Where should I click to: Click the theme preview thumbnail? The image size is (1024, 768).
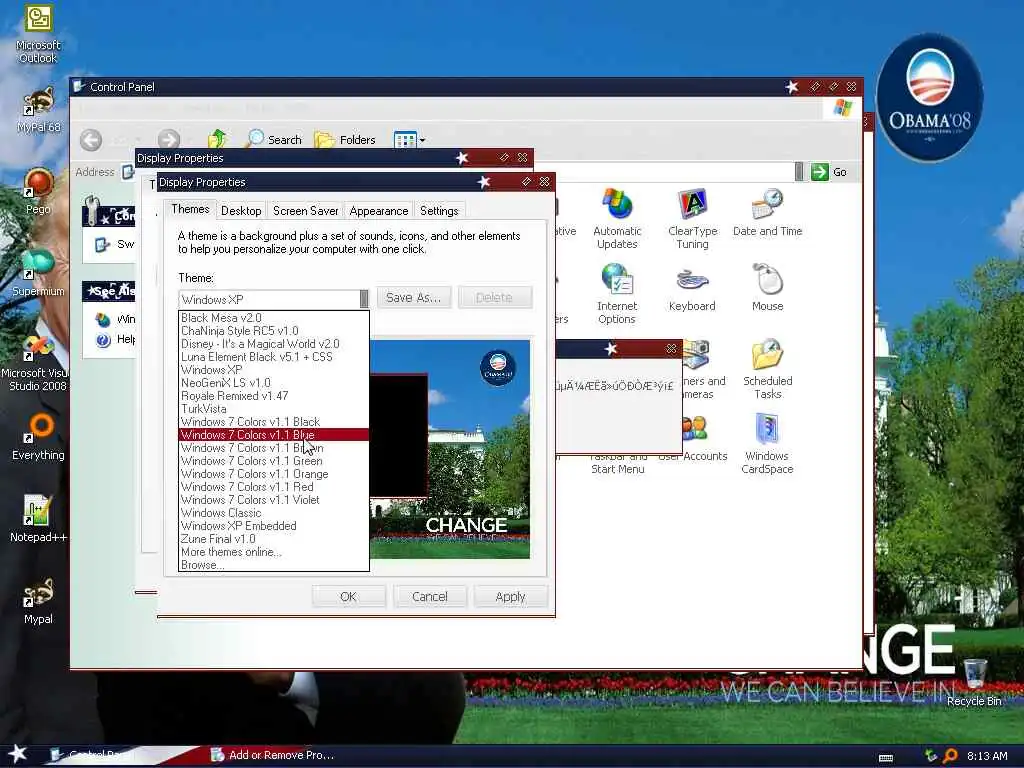pos(450,449)
